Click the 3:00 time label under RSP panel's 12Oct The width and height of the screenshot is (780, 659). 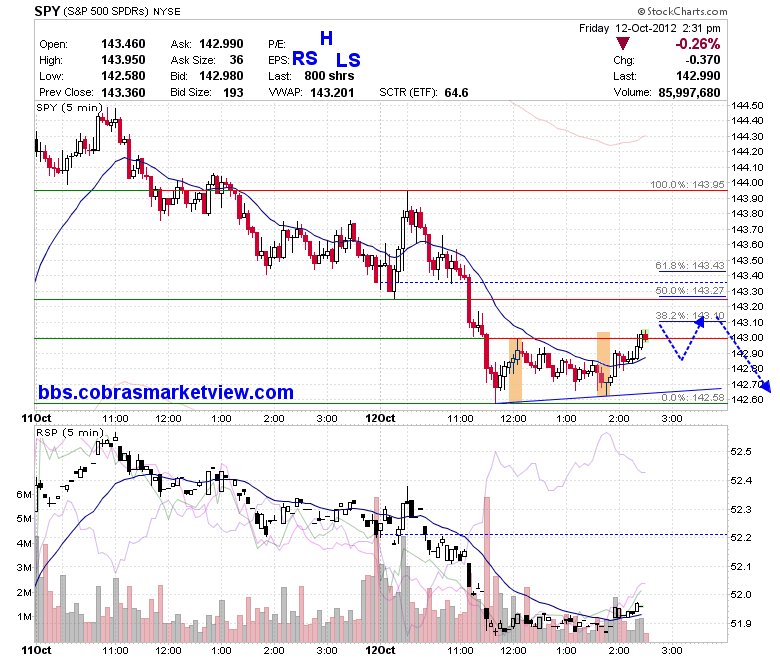pyautogui.click(x=672, y=650)
